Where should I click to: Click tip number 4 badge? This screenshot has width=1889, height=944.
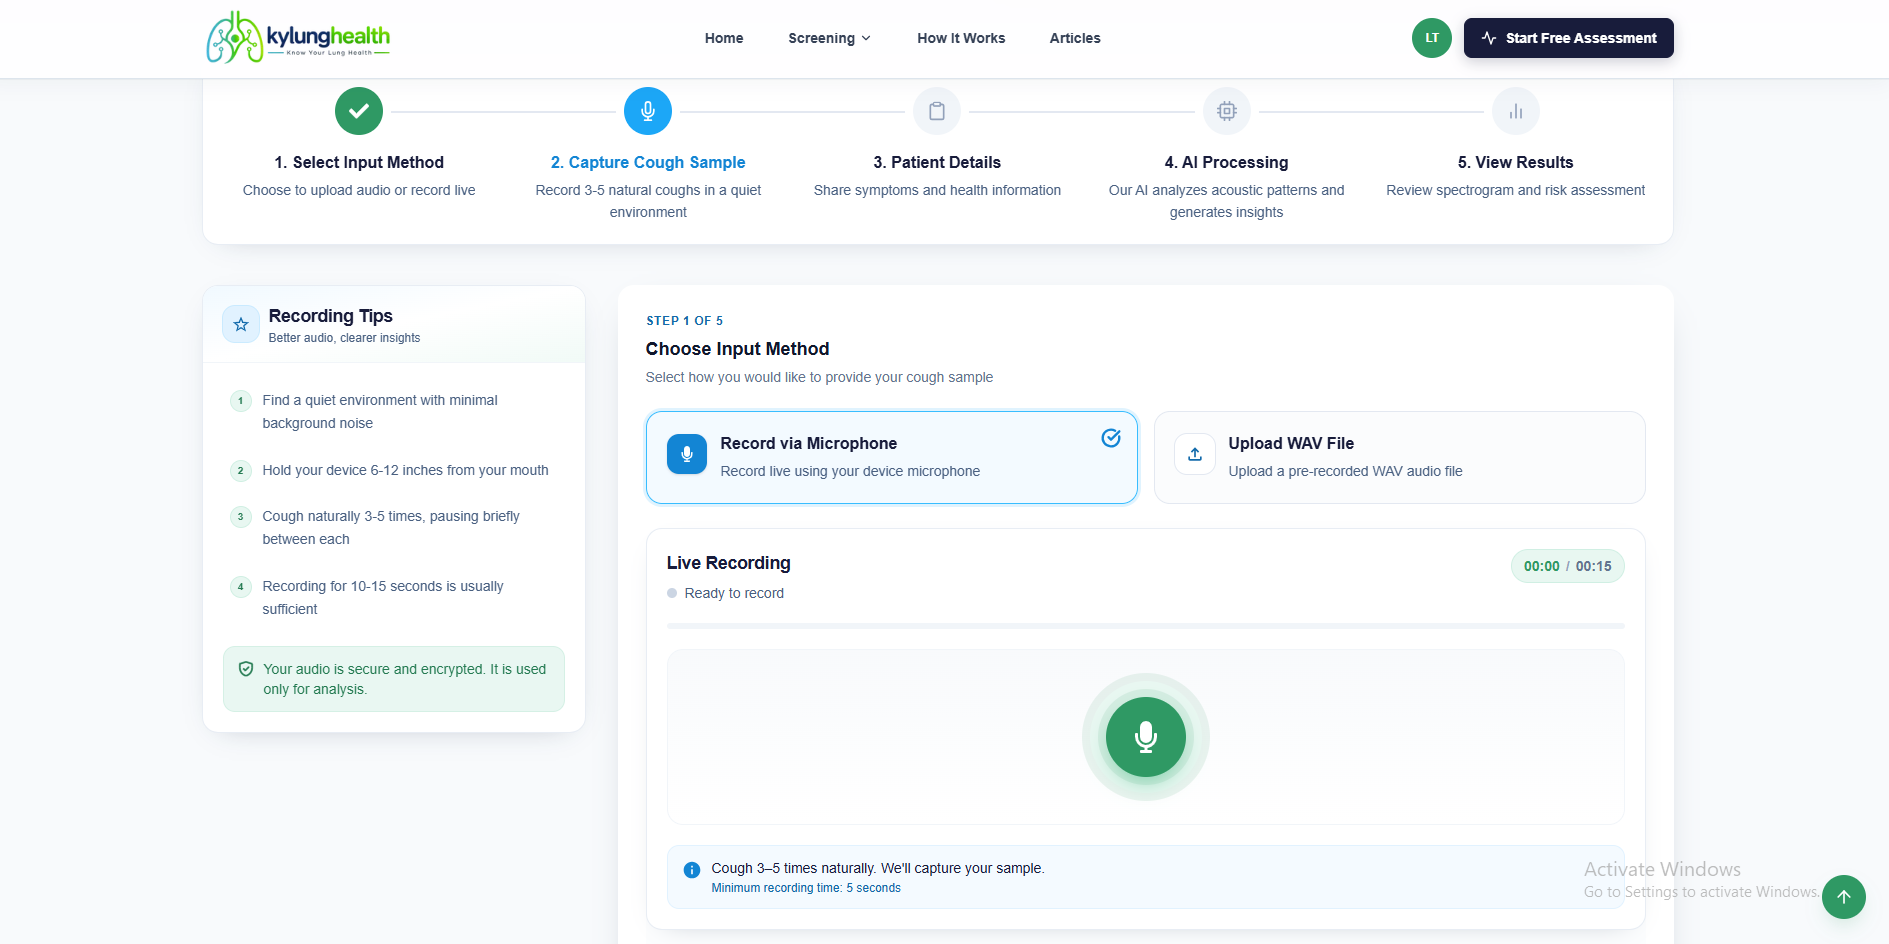240,587
